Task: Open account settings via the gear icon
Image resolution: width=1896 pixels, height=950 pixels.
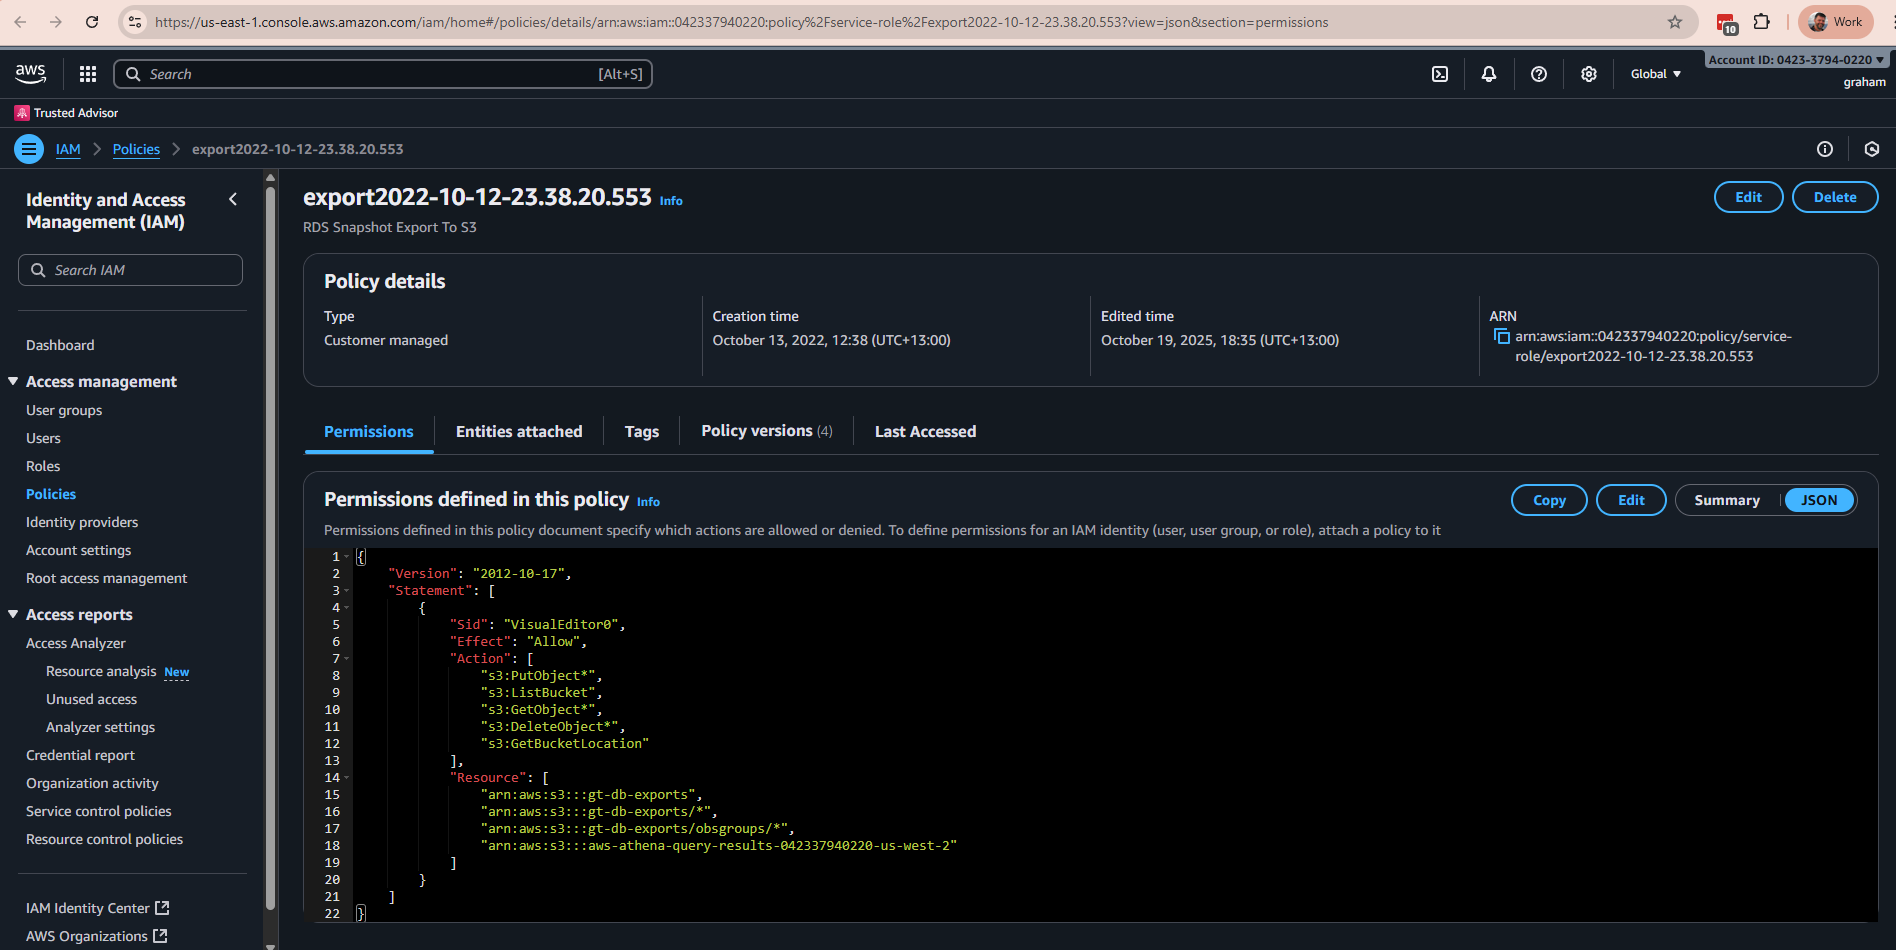Action: pyautogui.click(x=1588, y=73)
